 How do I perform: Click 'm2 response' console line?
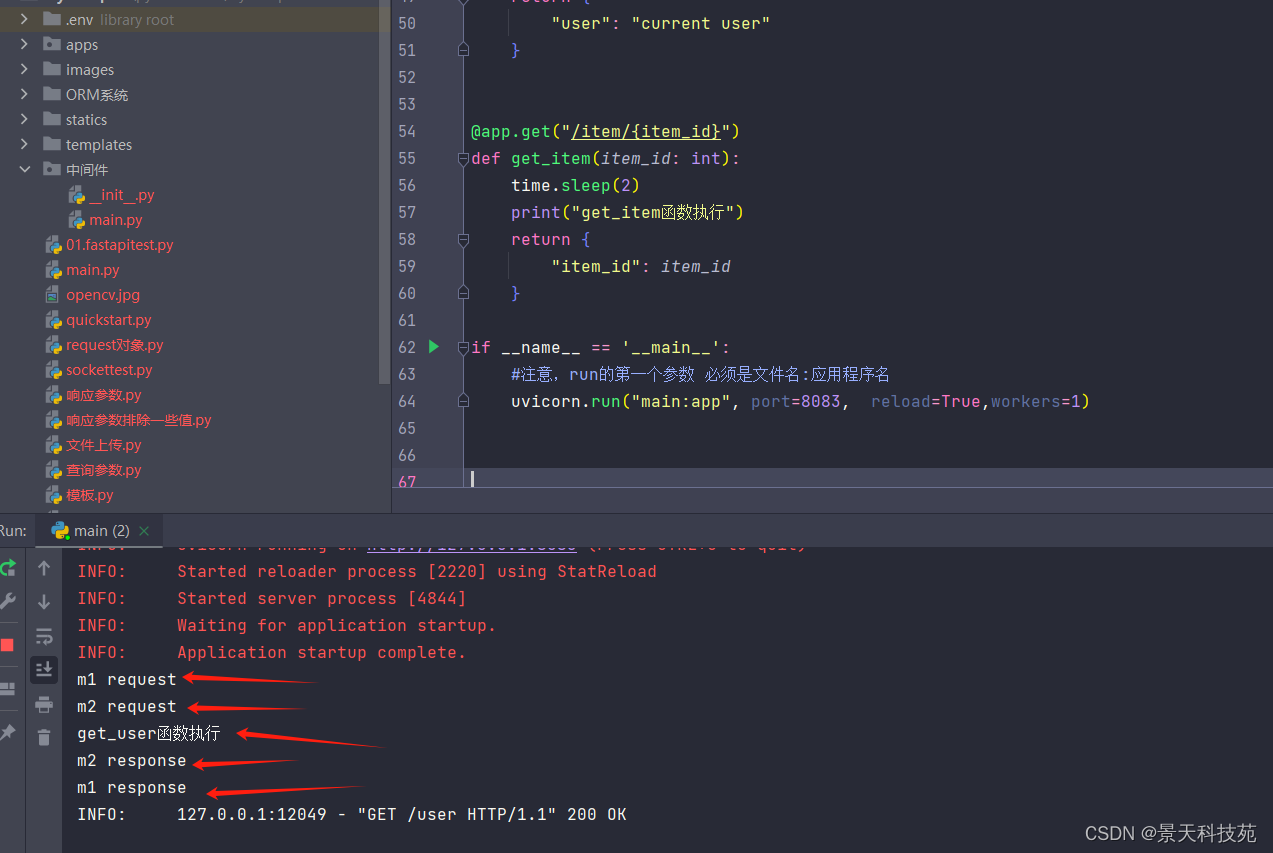click(132, 760)
